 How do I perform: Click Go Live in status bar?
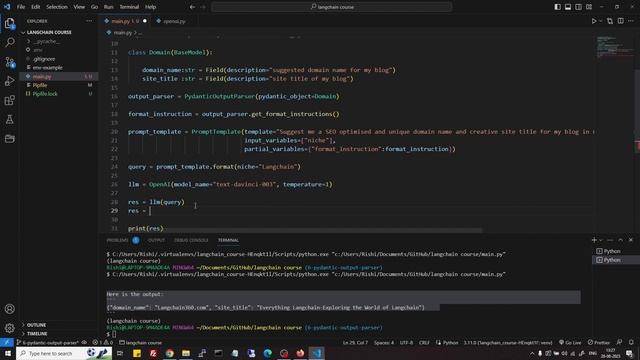(x=570, y=342)
